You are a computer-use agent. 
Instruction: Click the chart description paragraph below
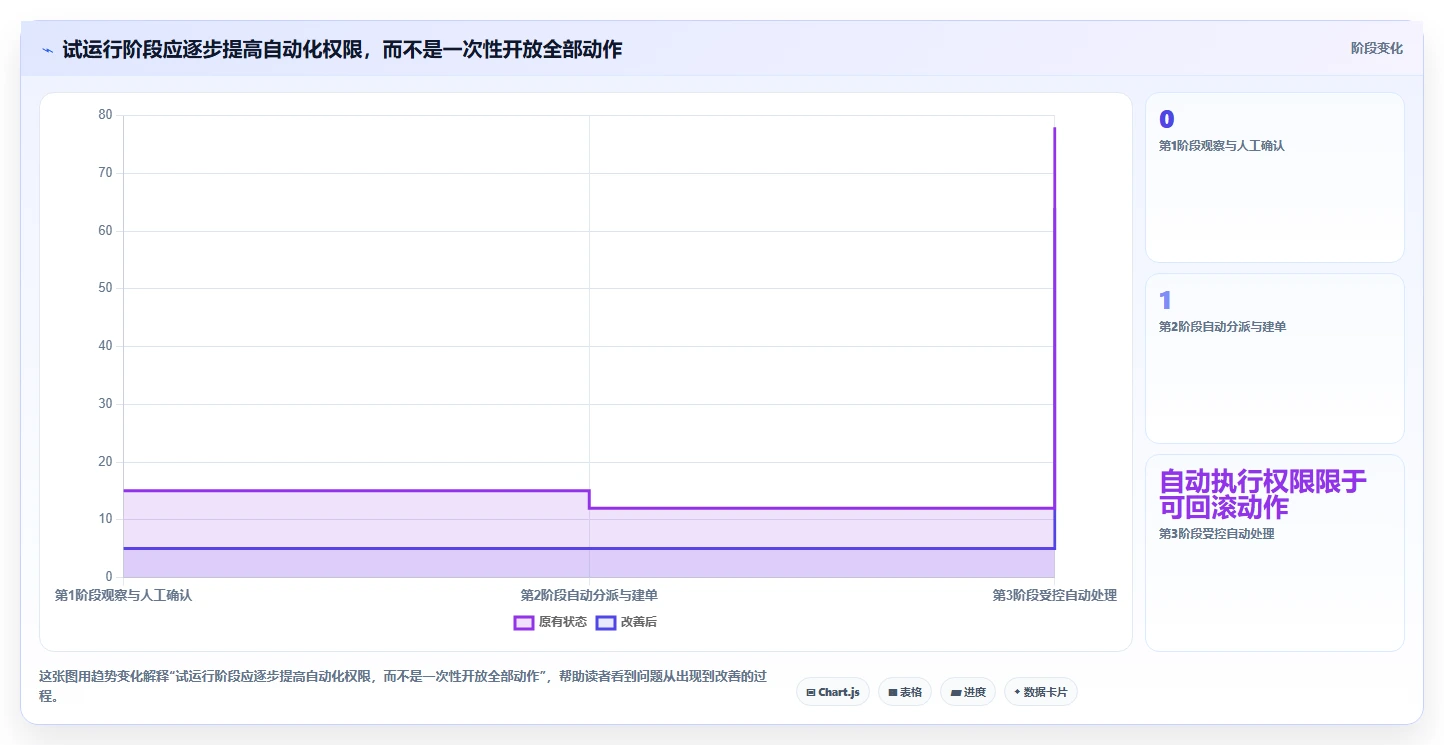(x=403, y=686)
